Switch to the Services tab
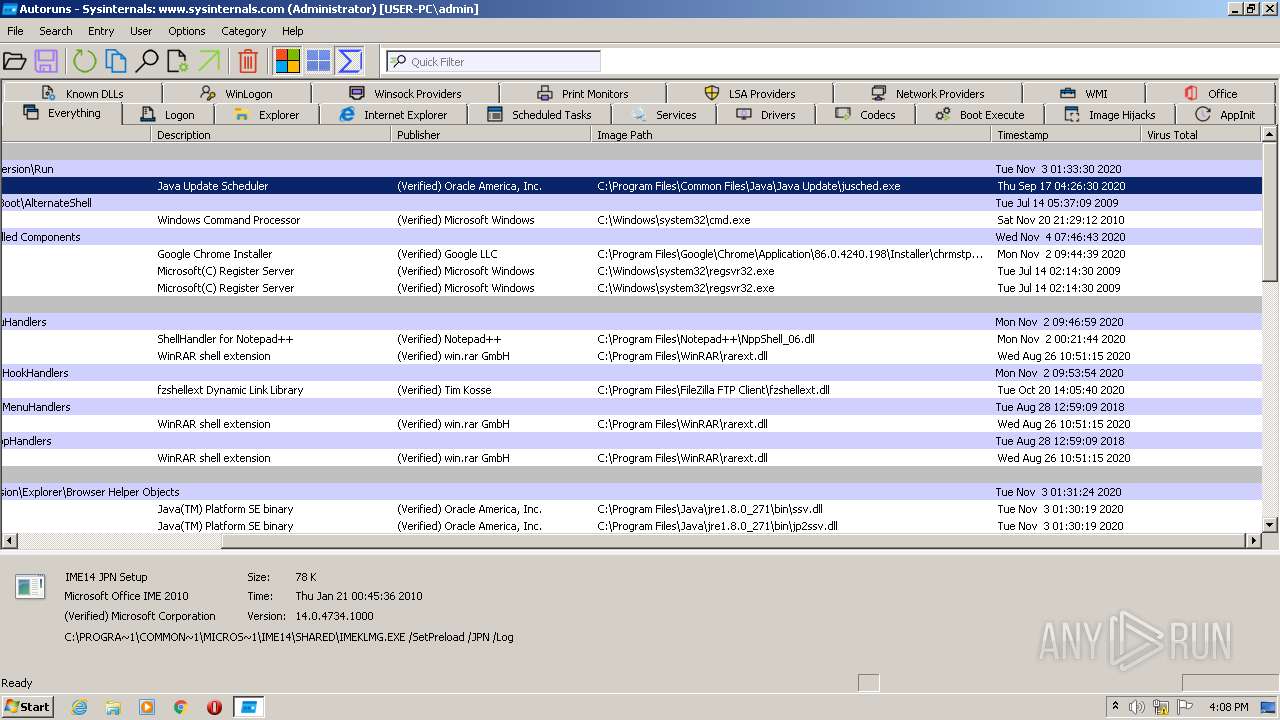The image size is (1280, 720). pyautogui.click(x=664, y=115)
